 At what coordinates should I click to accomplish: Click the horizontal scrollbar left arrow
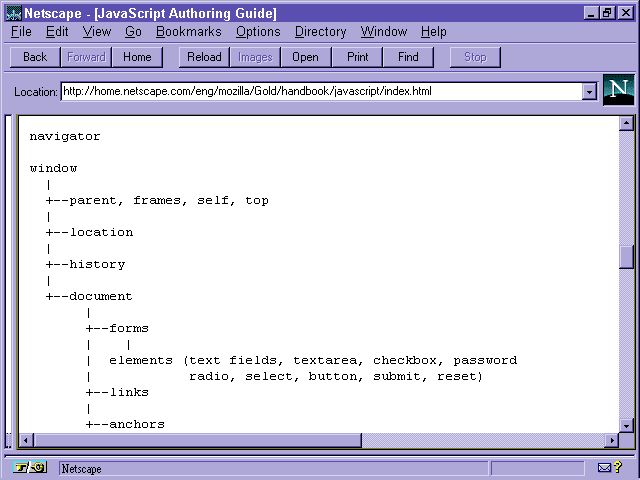point(26,440)
